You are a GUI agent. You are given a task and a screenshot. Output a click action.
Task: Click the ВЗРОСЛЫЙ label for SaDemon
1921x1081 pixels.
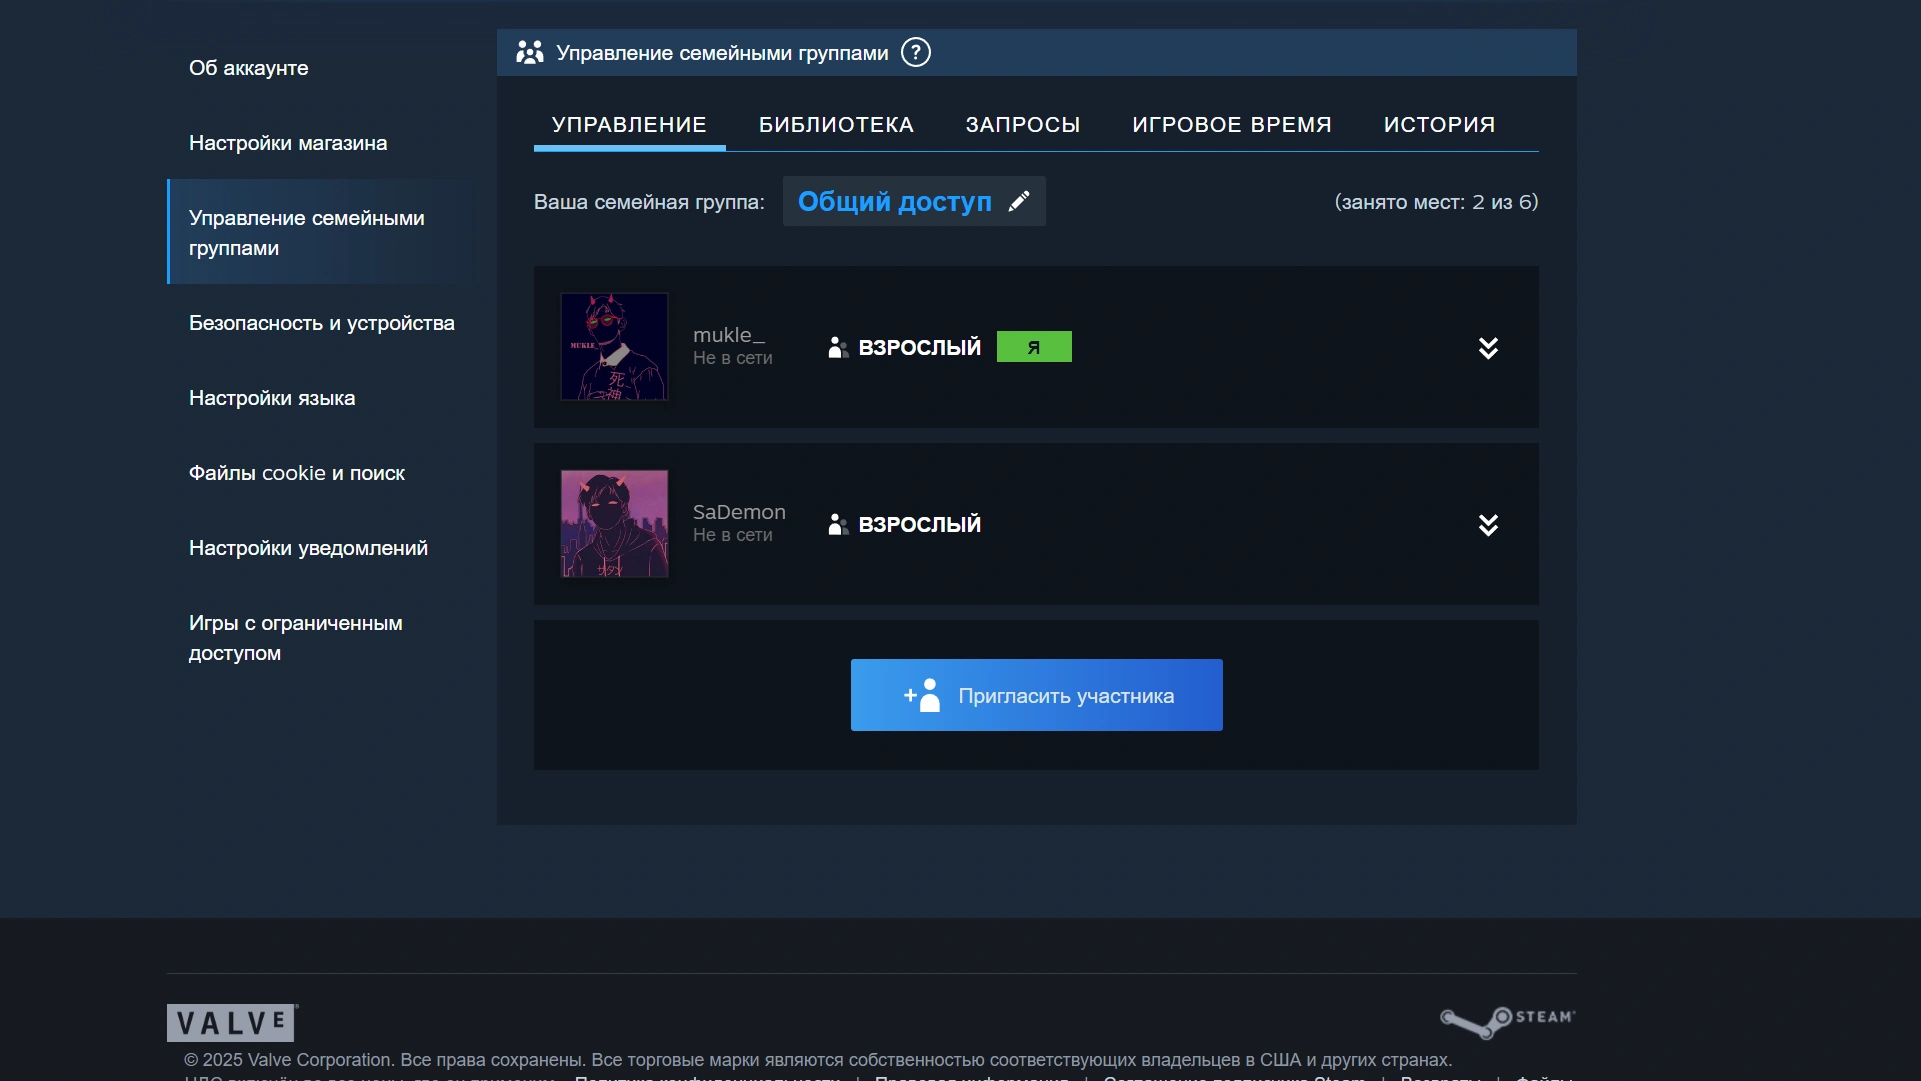919,524
